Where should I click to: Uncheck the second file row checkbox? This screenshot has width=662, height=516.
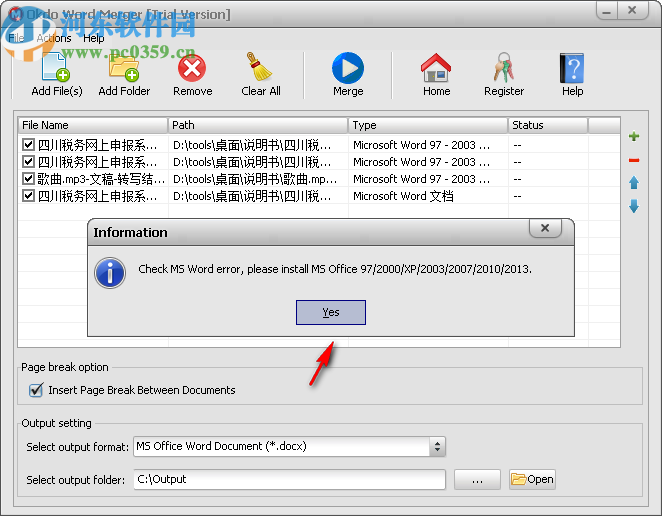[28, 162]
